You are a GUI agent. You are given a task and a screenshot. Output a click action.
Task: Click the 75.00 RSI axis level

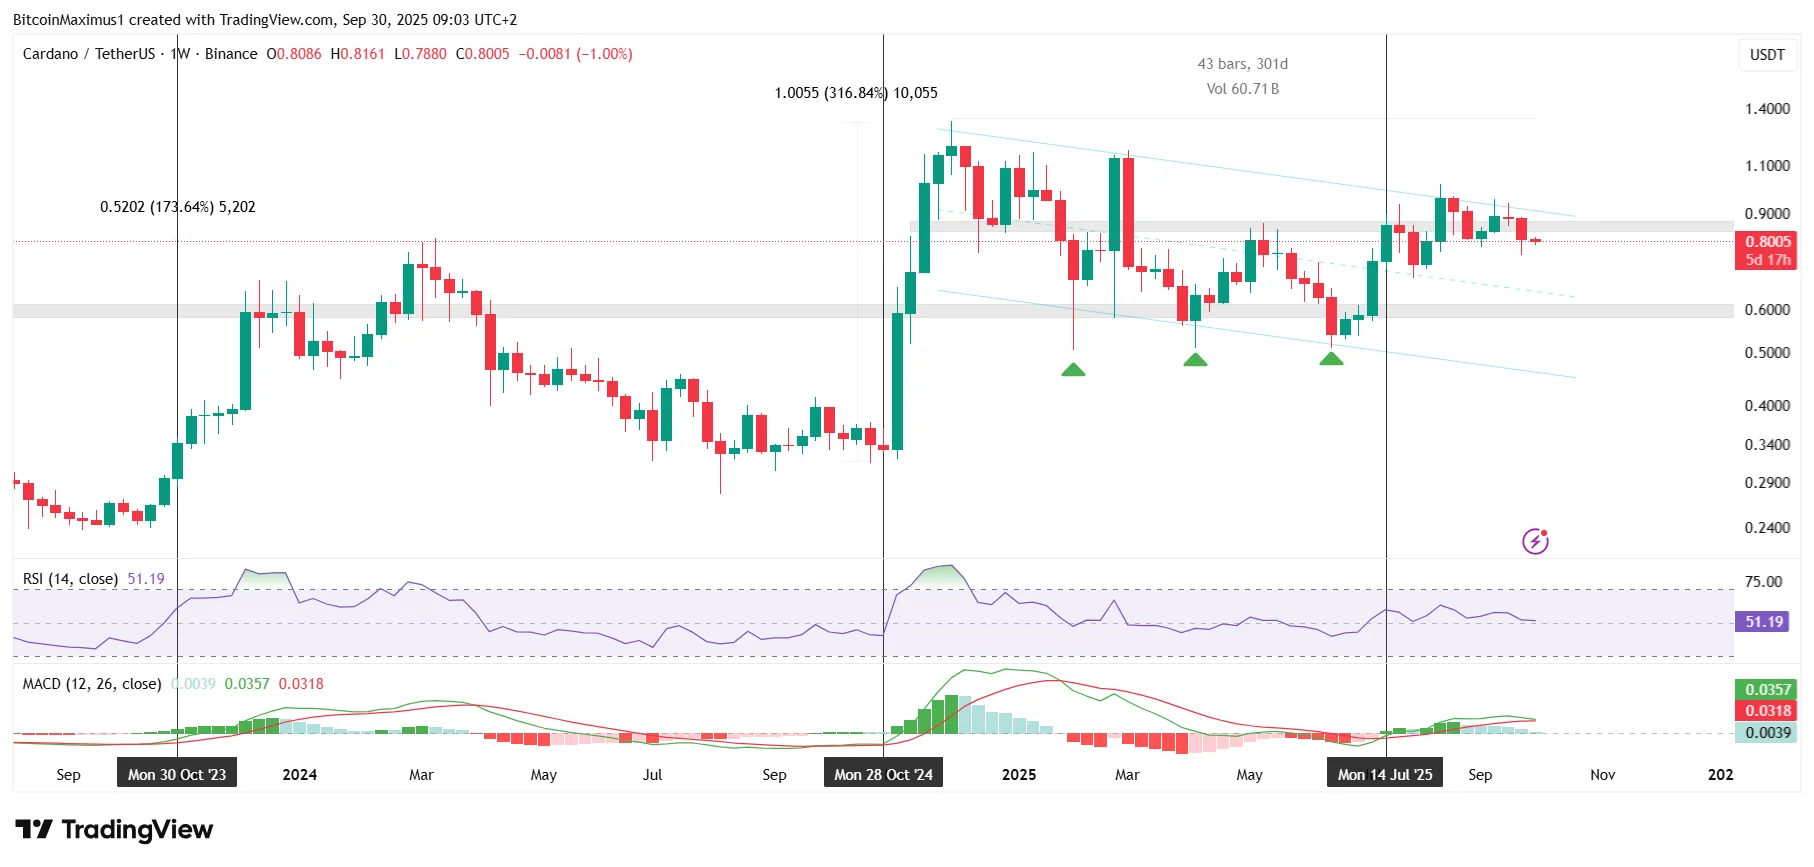1763,582
